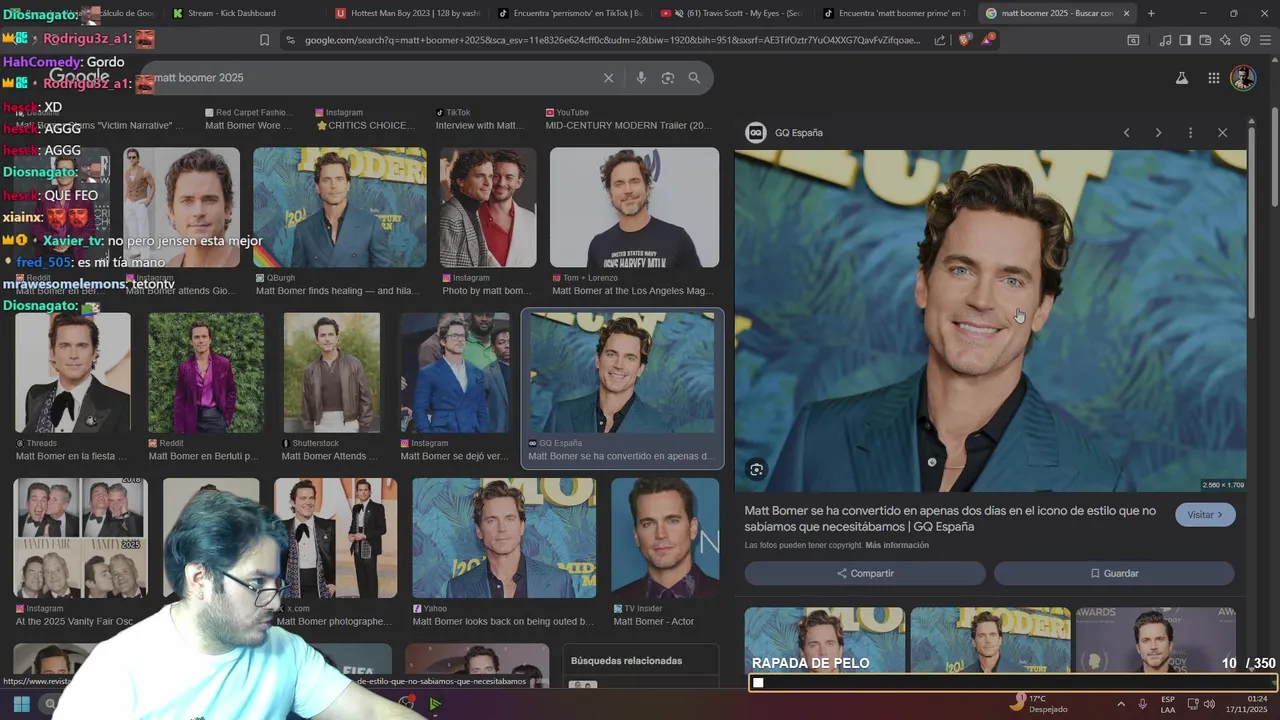Viewport: 1280px width, 720px height.
Task: Open the AWARDS related image in preview panel
Action: pyautogui.click(x=1155, y=640)
